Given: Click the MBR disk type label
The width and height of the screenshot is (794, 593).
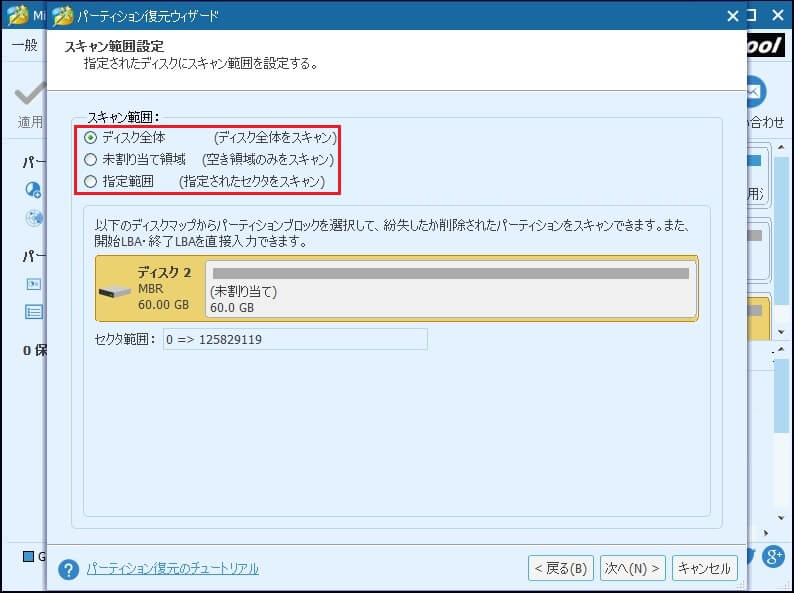Looking at the screenshot, I should point(151,289).
